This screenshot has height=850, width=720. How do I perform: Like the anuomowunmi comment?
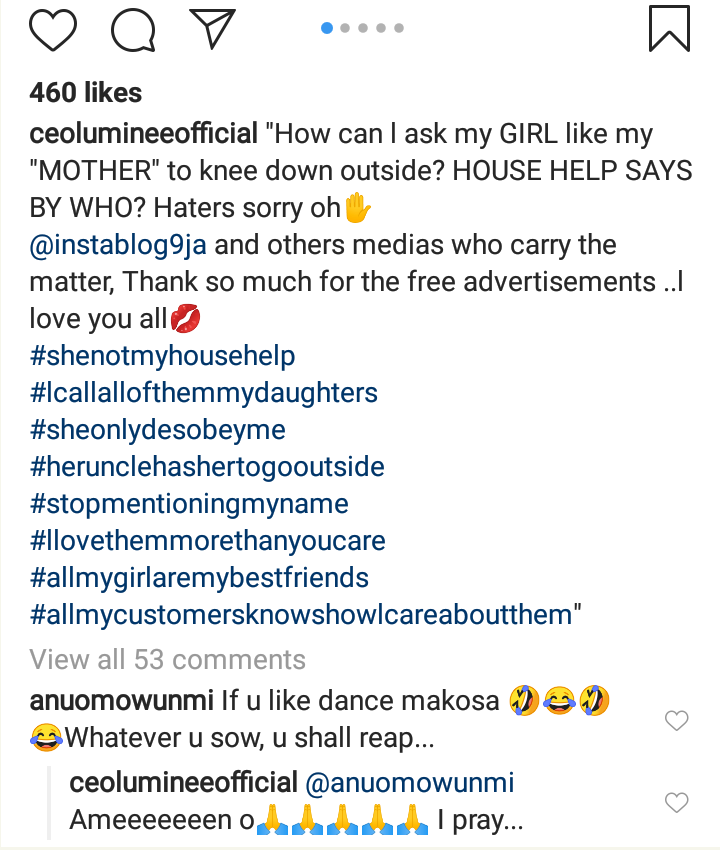(x=677, y=720)
